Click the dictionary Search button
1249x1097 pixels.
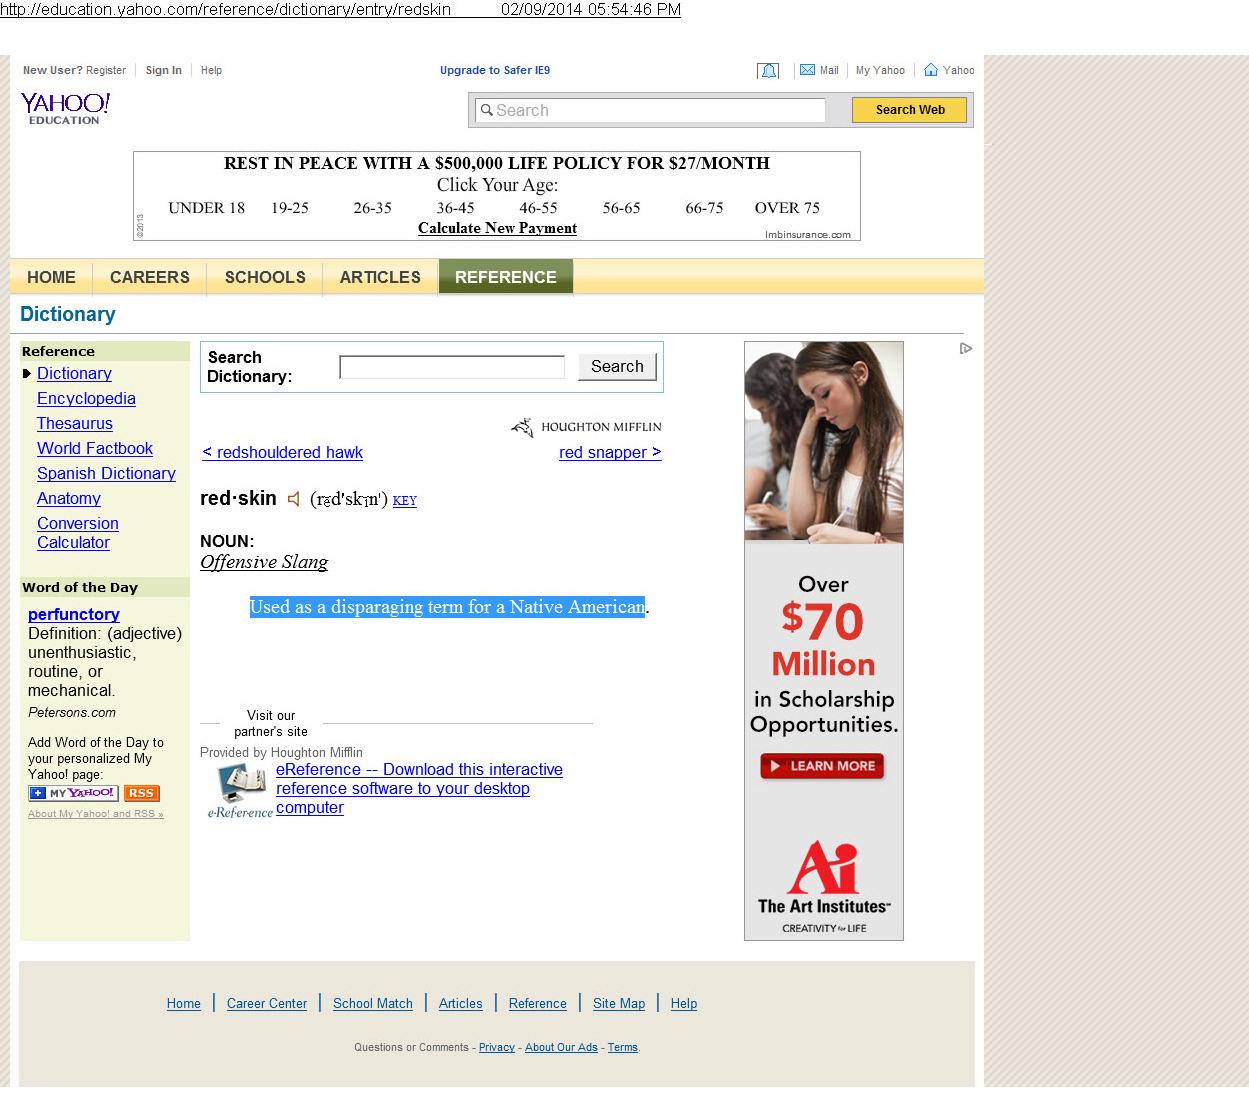(x=617, y=367)
